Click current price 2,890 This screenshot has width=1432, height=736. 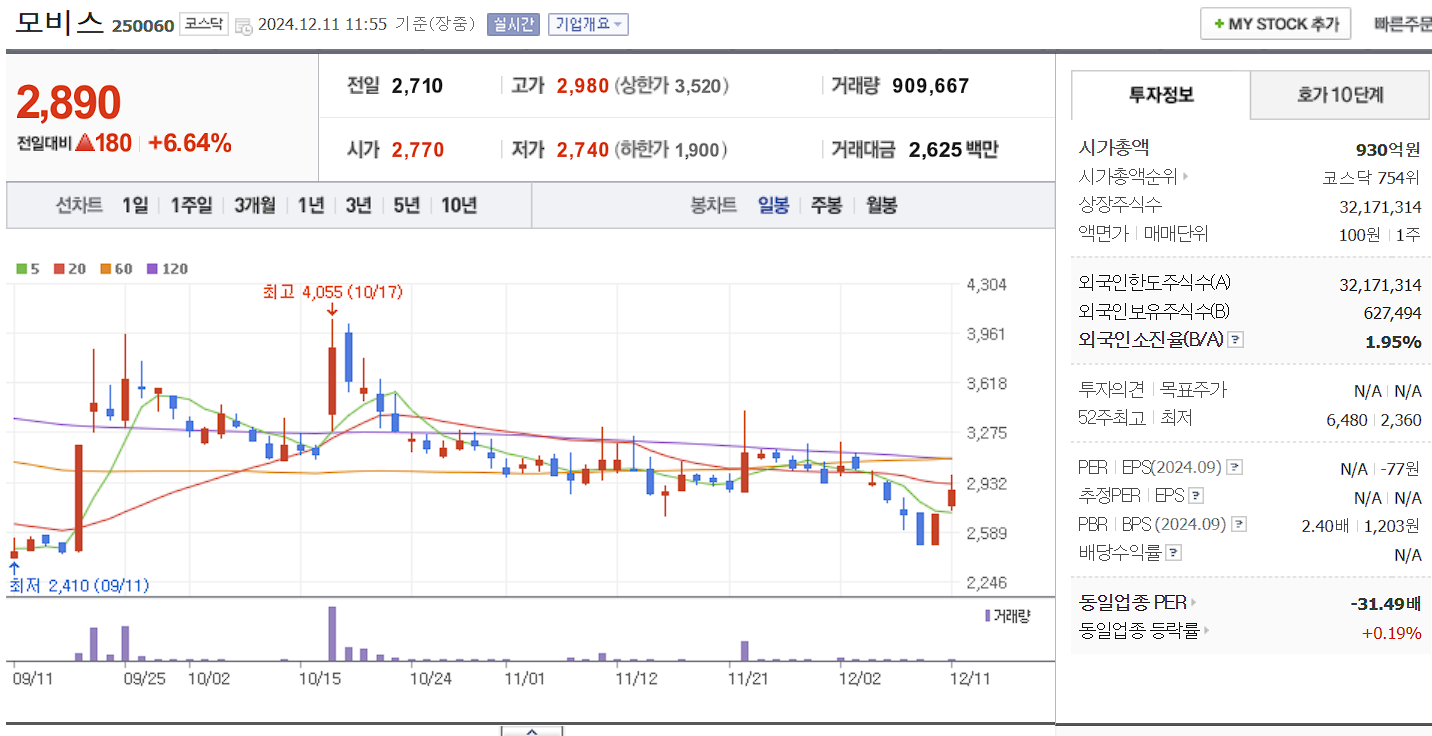coord(68,102)
